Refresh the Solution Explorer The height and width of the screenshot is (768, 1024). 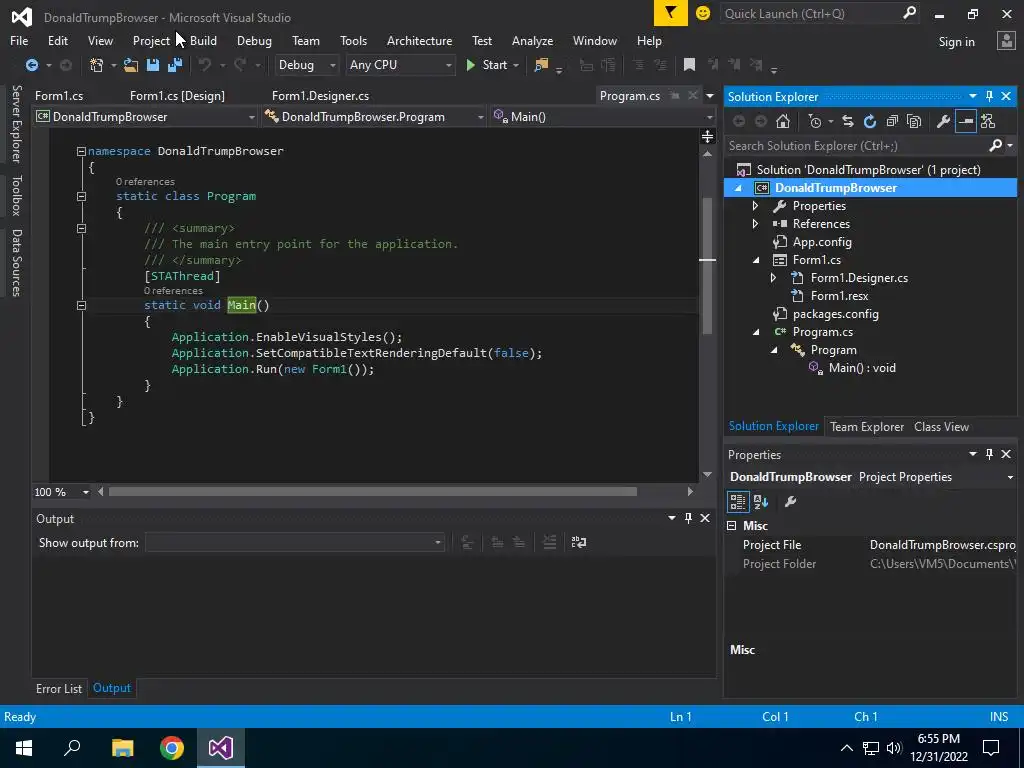[870, 121]
